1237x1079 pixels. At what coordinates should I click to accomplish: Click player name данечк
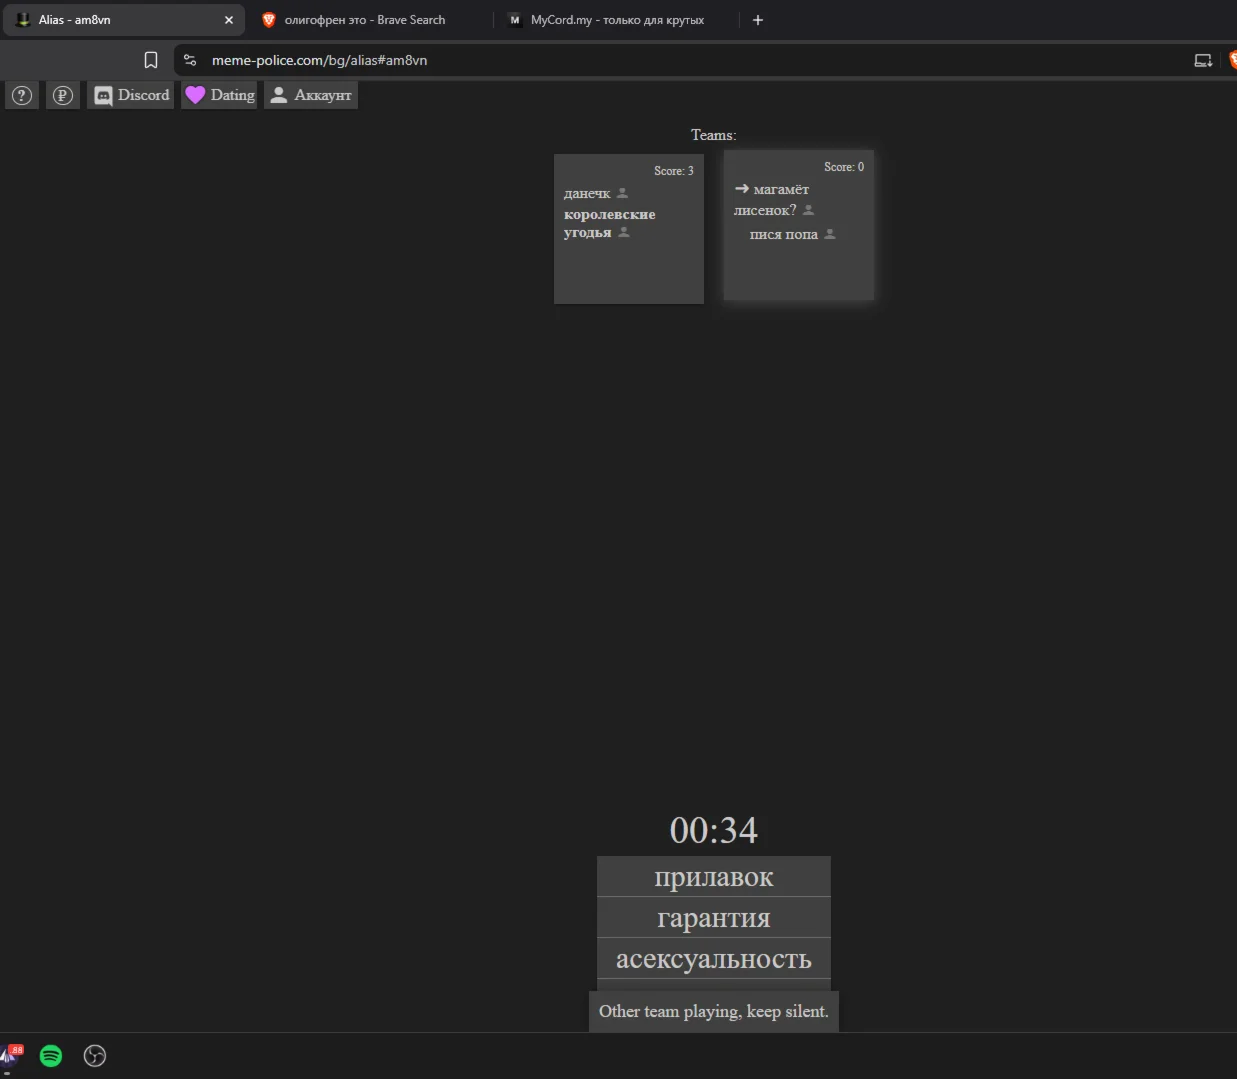tap(587, 193)
